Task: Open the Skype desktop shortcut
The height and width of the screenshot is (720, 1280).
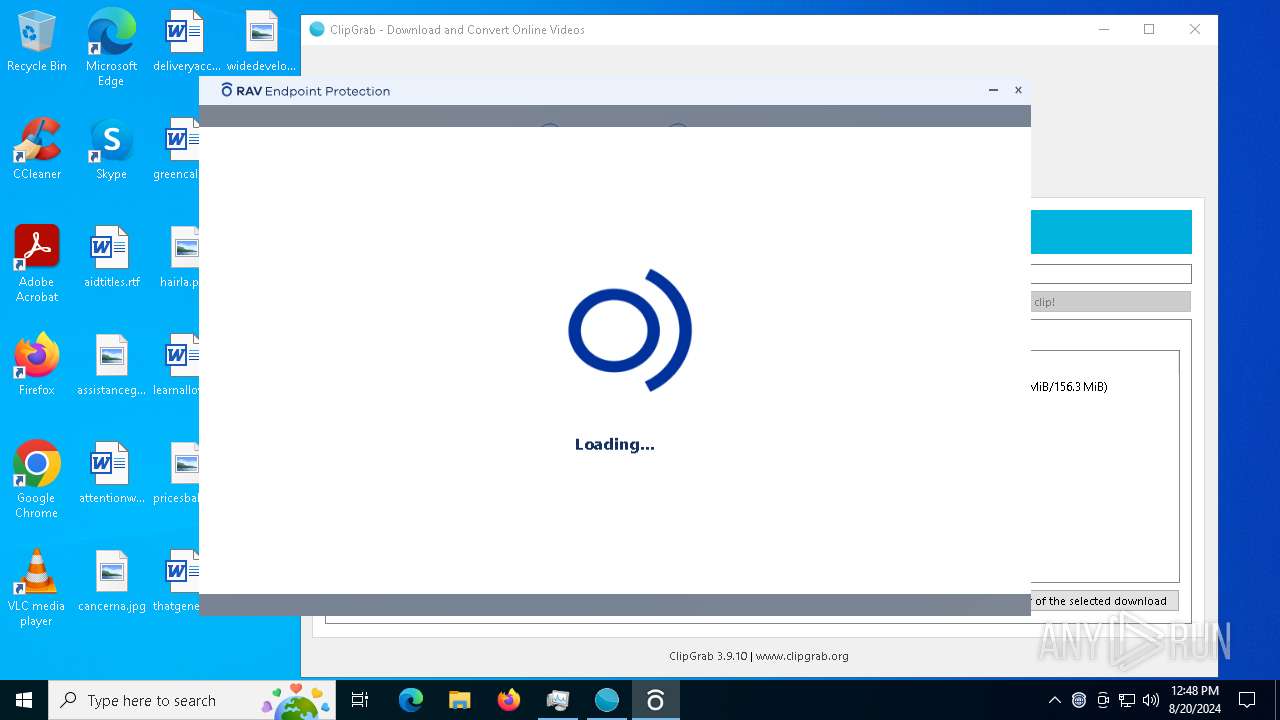Action: 111,150
